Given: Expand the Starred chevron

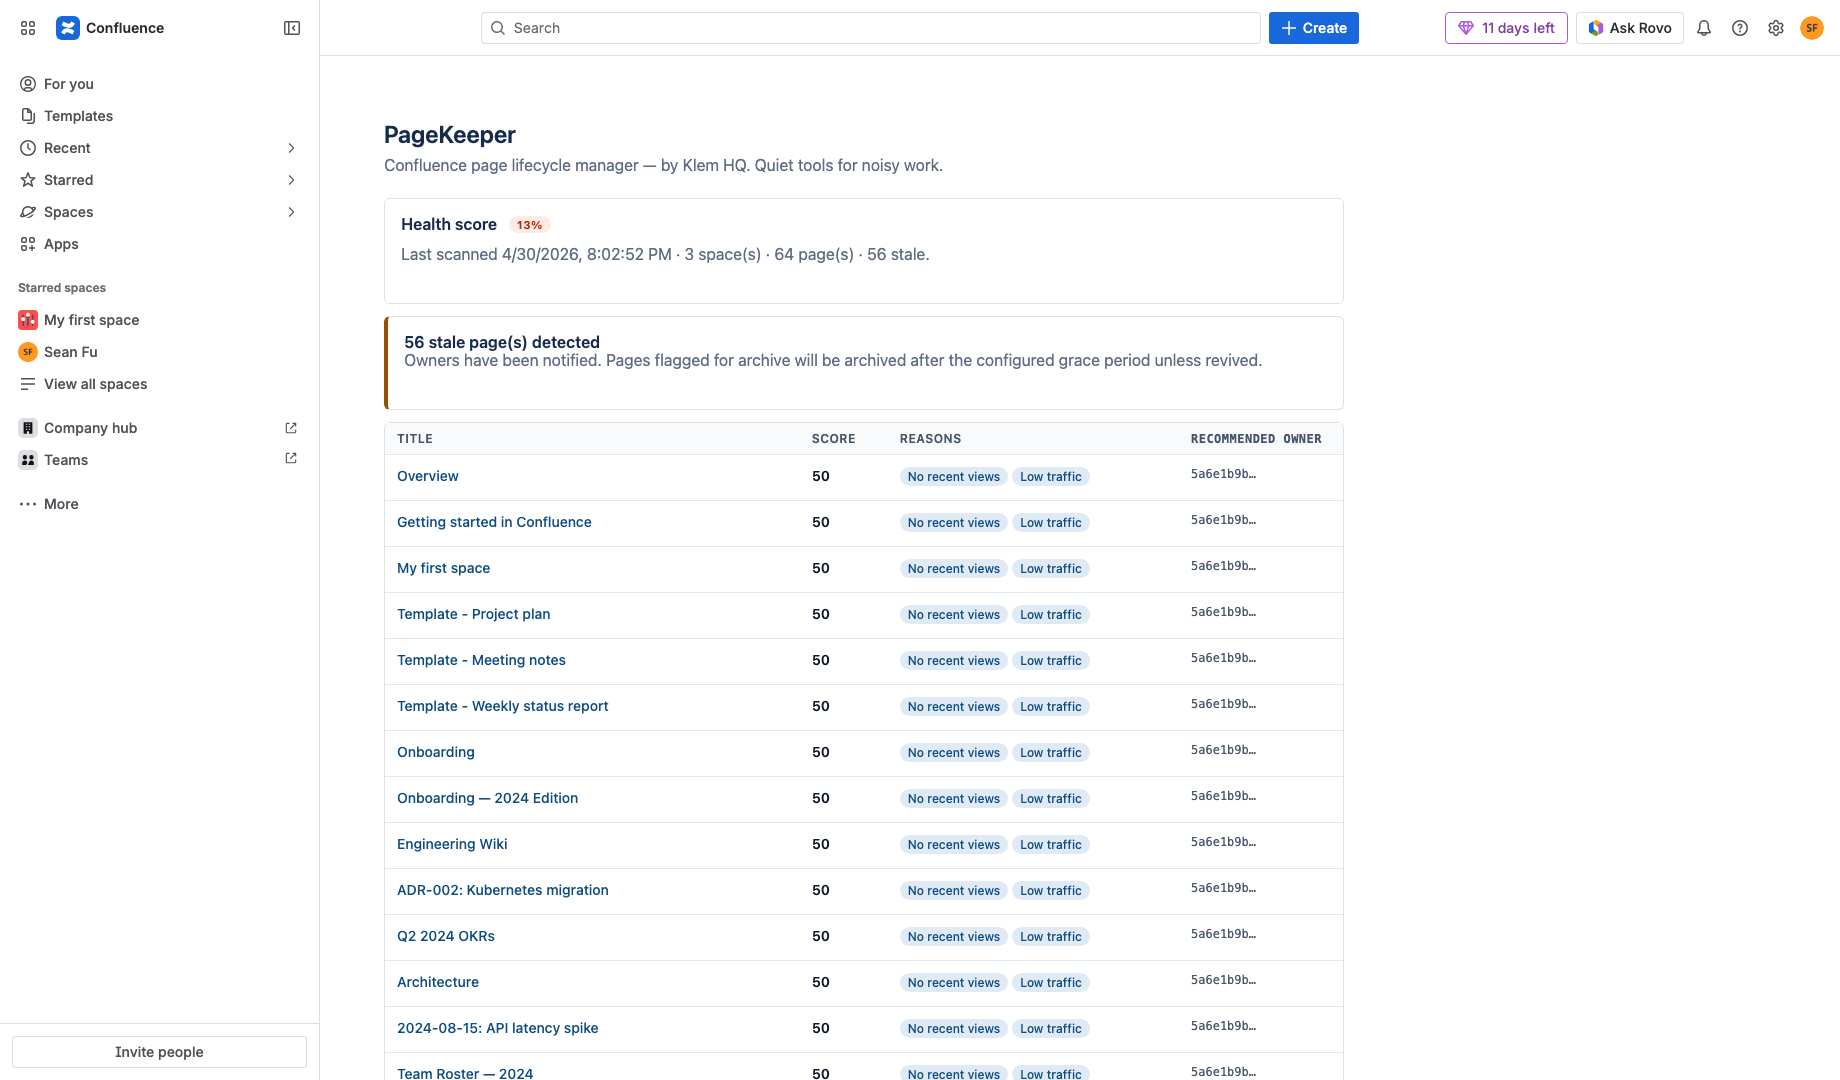Looking at the screenshot, I should (291, 180).
